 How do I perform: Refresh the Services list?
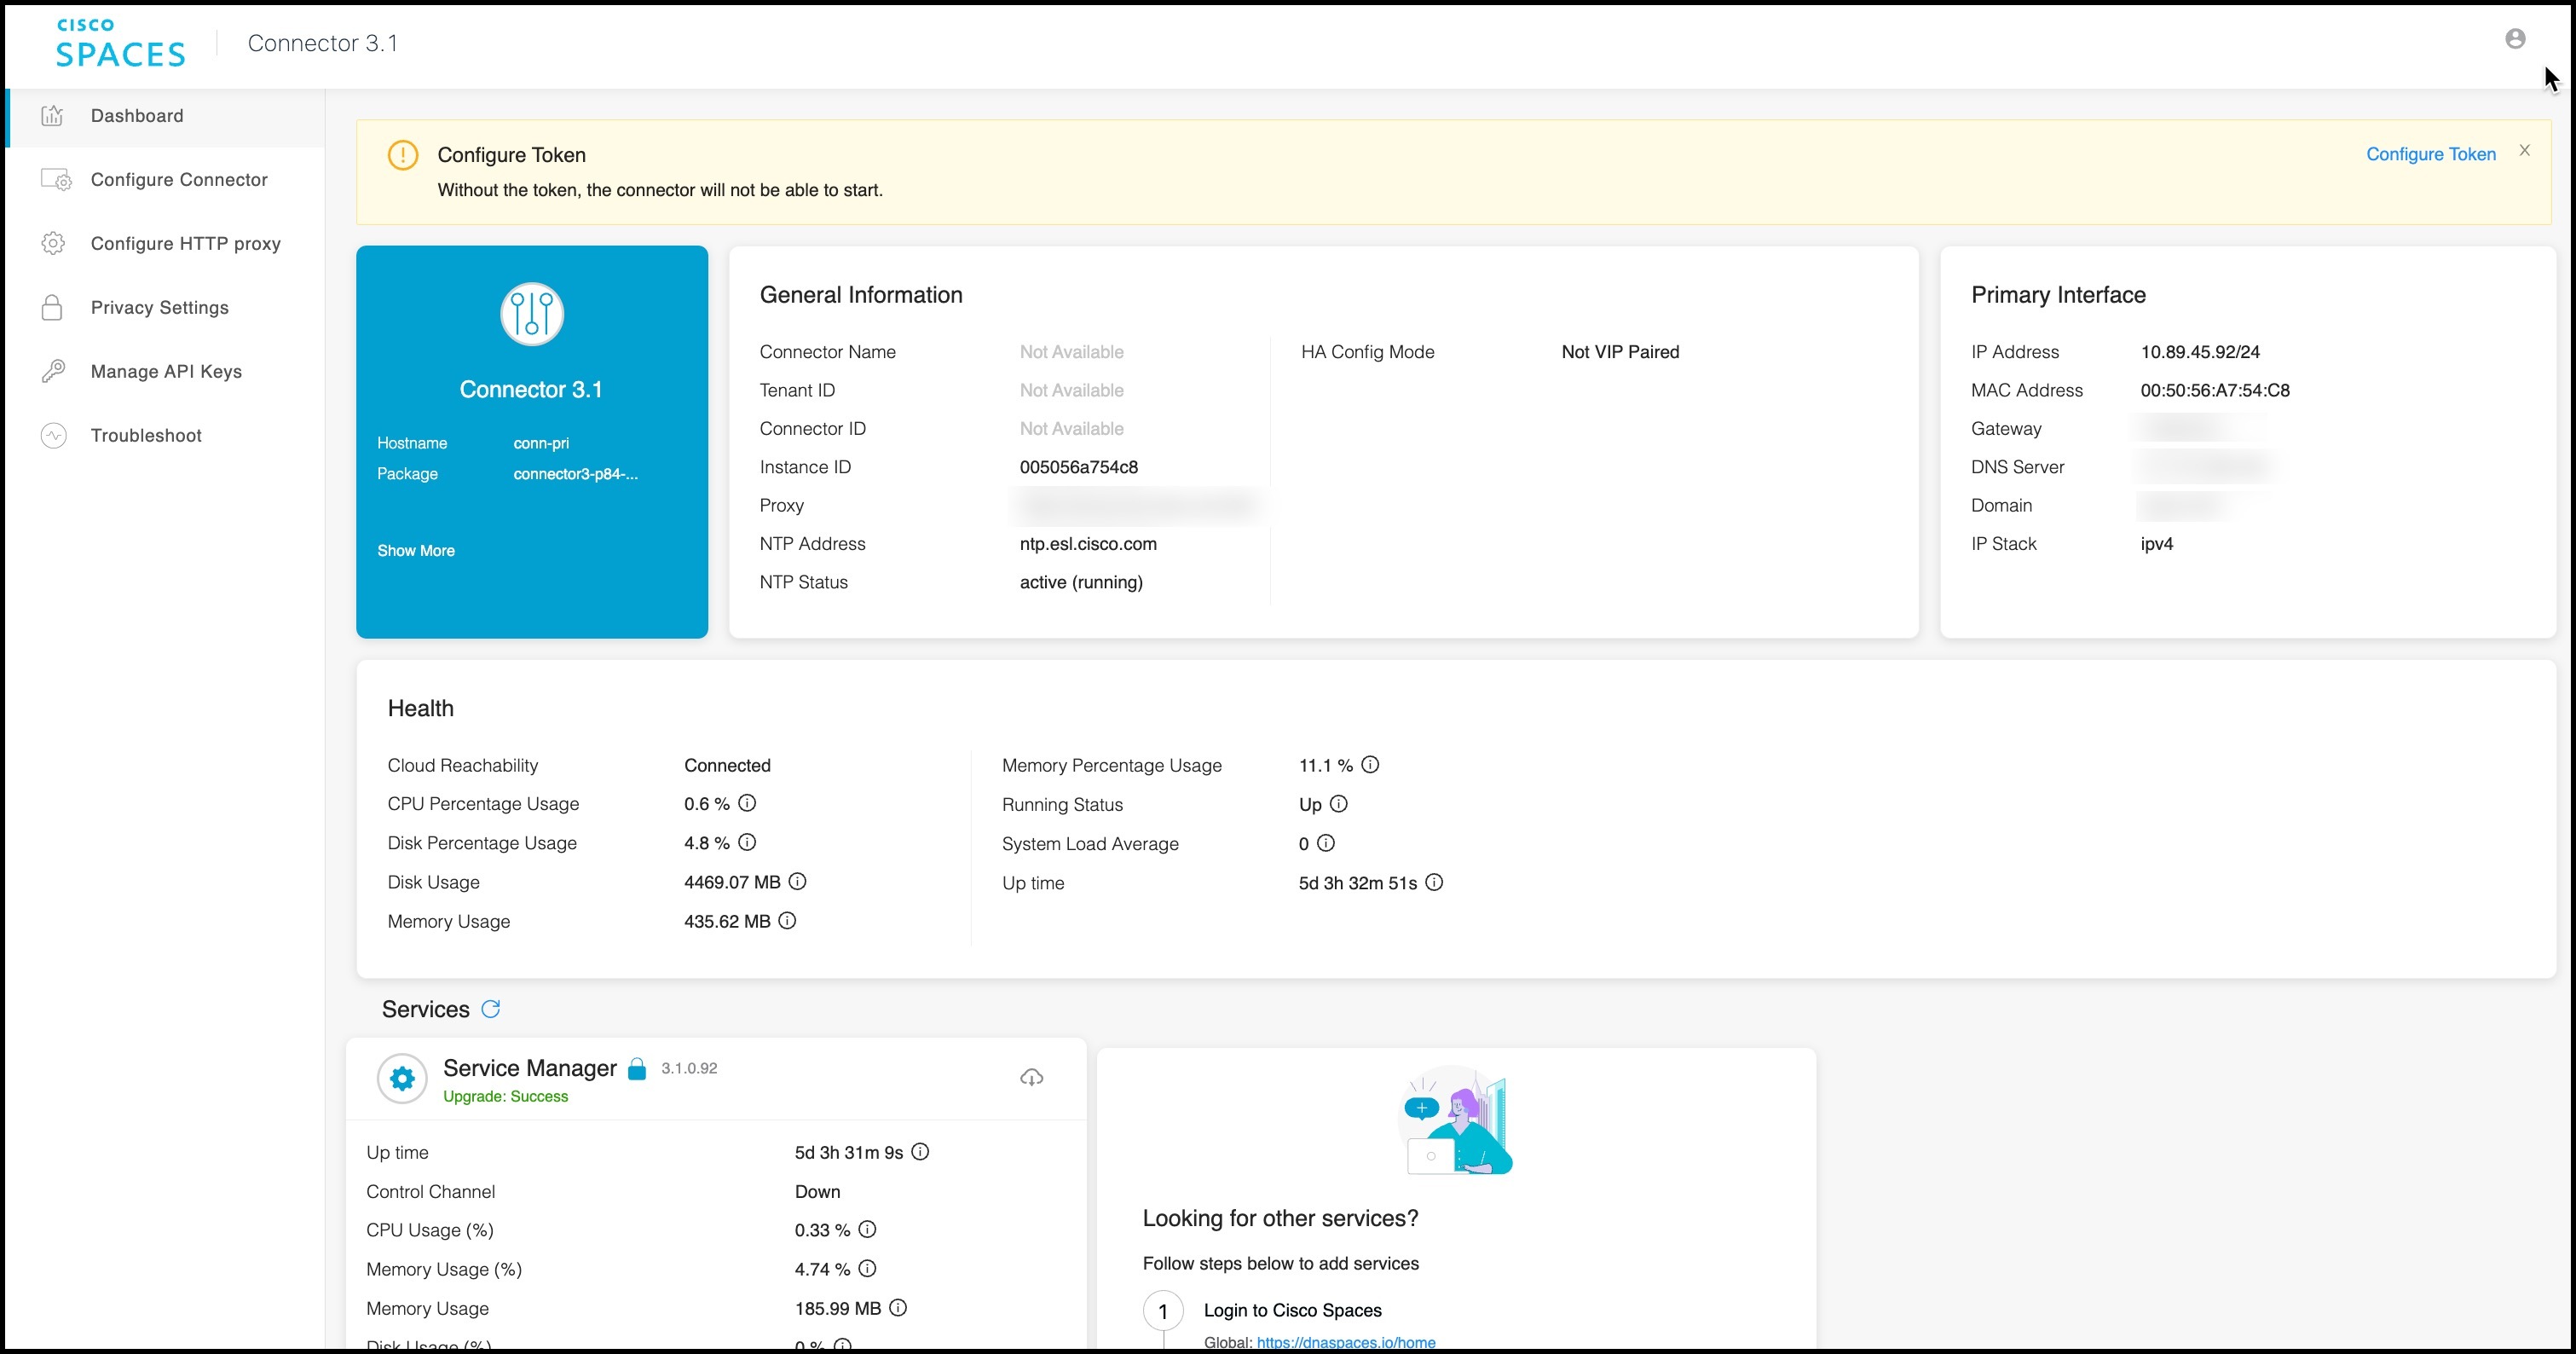point(491,1009)
